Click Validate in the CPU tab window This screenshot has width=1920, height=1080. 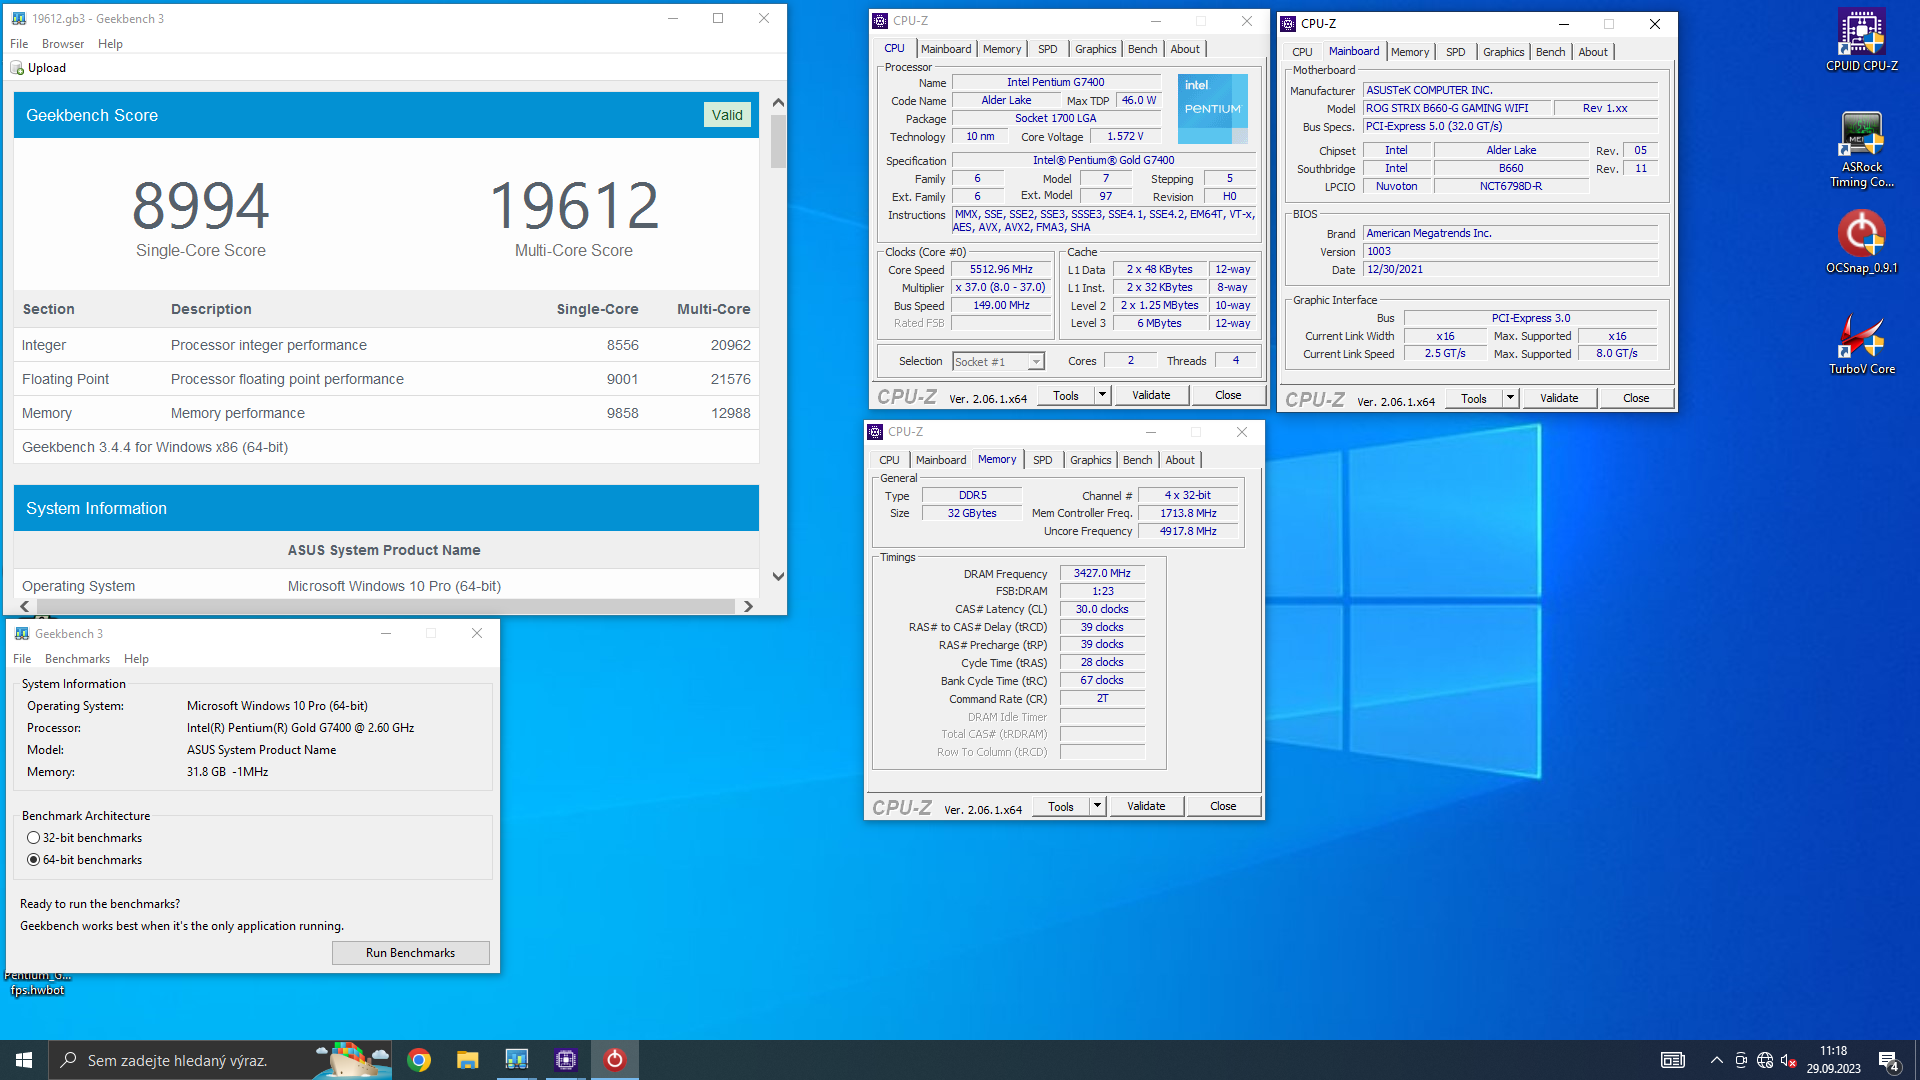point(1151,395)
